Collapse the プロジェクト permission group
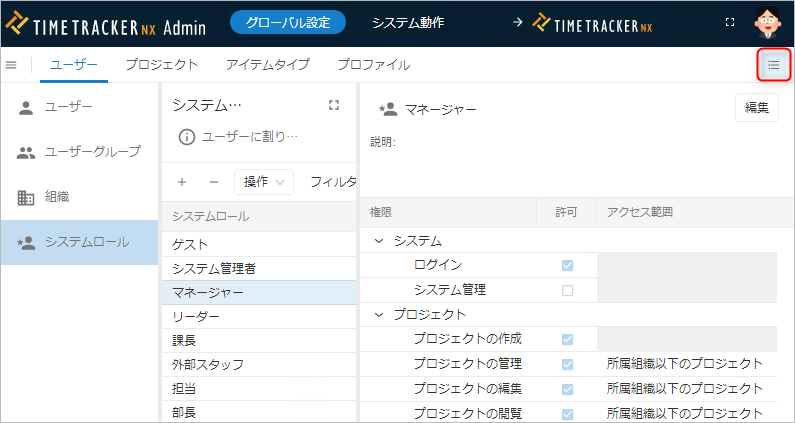The image size is (795, 423). (x=379, y=314)
